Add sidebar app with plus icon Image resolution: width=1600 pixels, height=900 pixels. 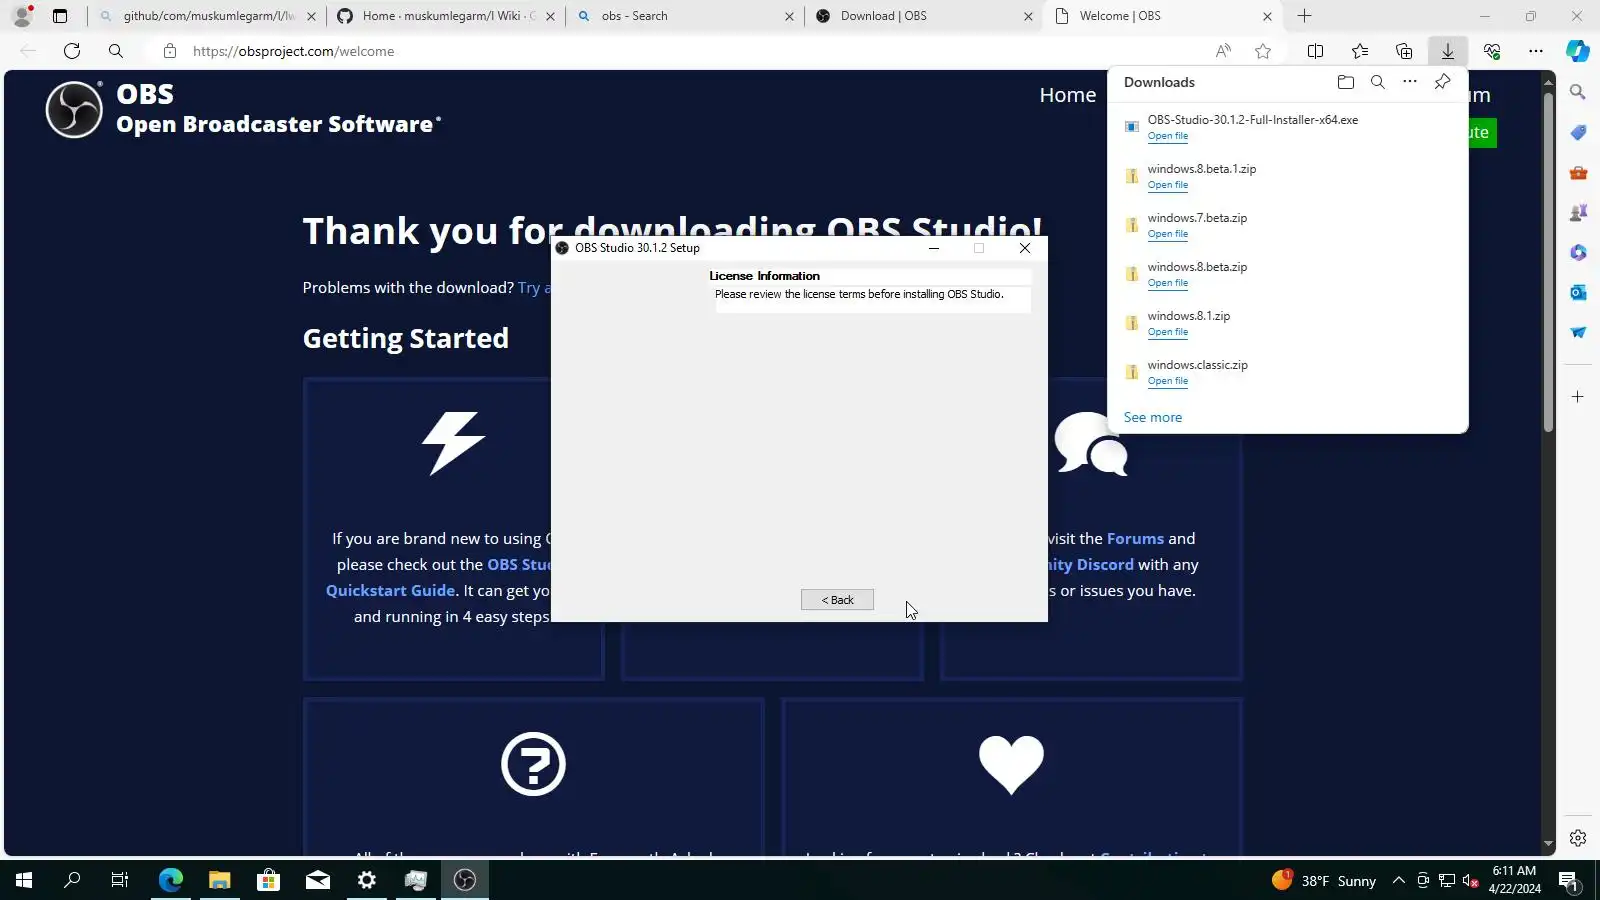tap(1578, 397)
